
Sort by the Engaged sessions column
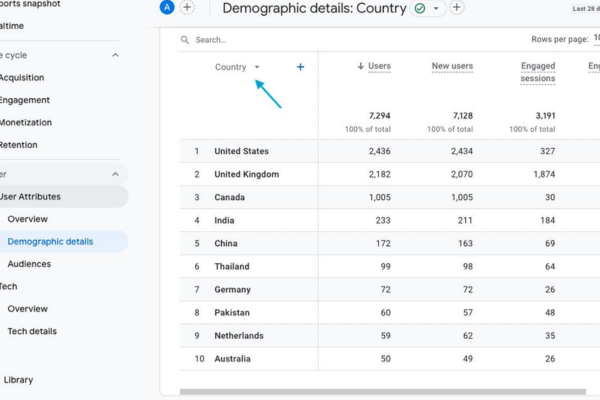point(538,72)
